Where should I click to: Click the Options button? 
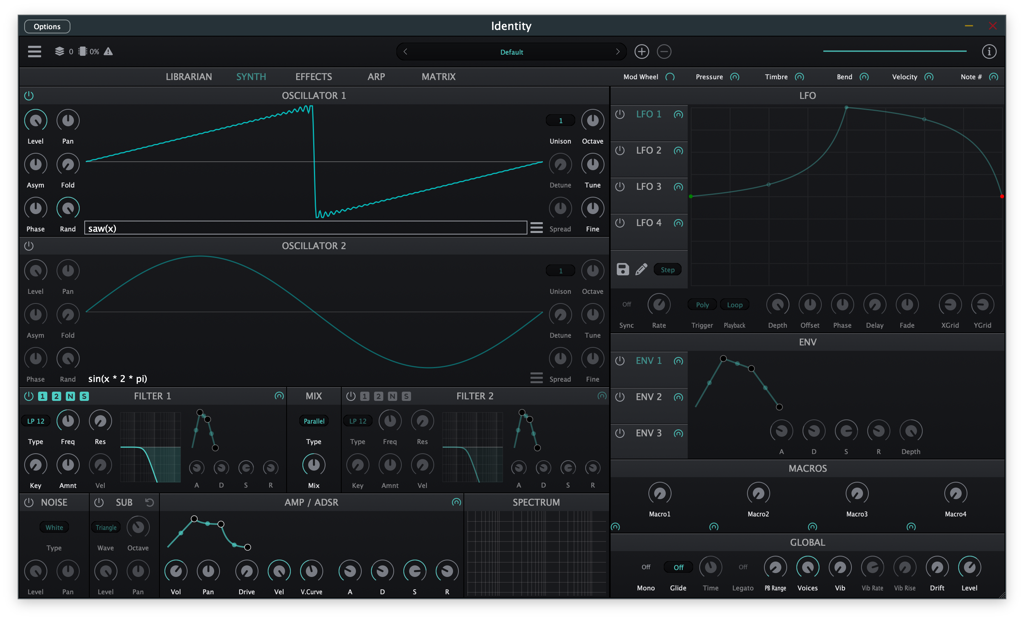(x=47, y=26)
